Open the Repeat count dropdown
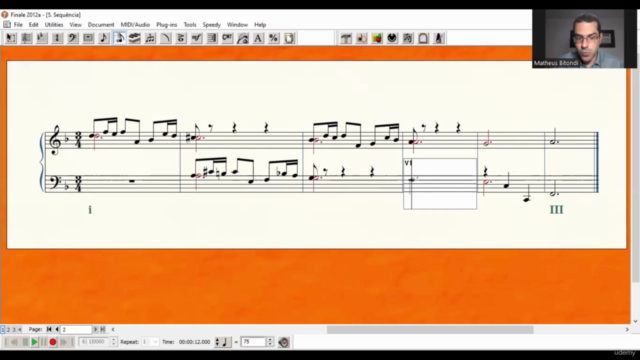640x360 pixels. 155,342
